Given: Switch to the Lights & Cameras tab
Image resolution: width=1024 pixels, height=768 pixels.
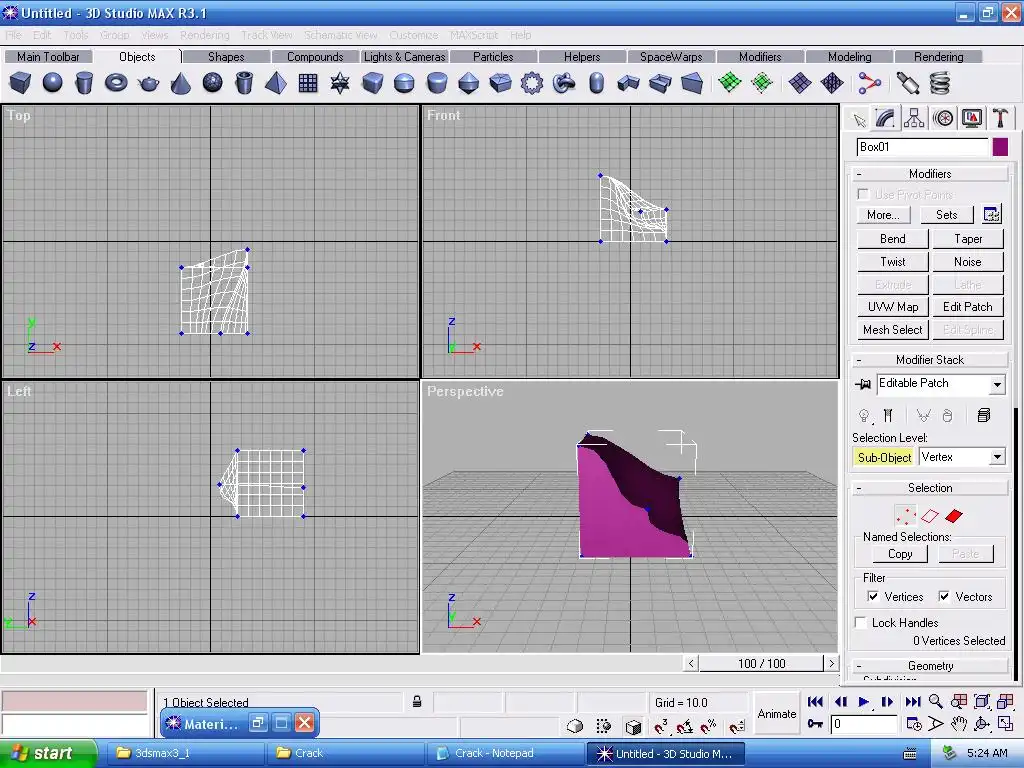Looking at the screenshot, I should coord(404,57).
